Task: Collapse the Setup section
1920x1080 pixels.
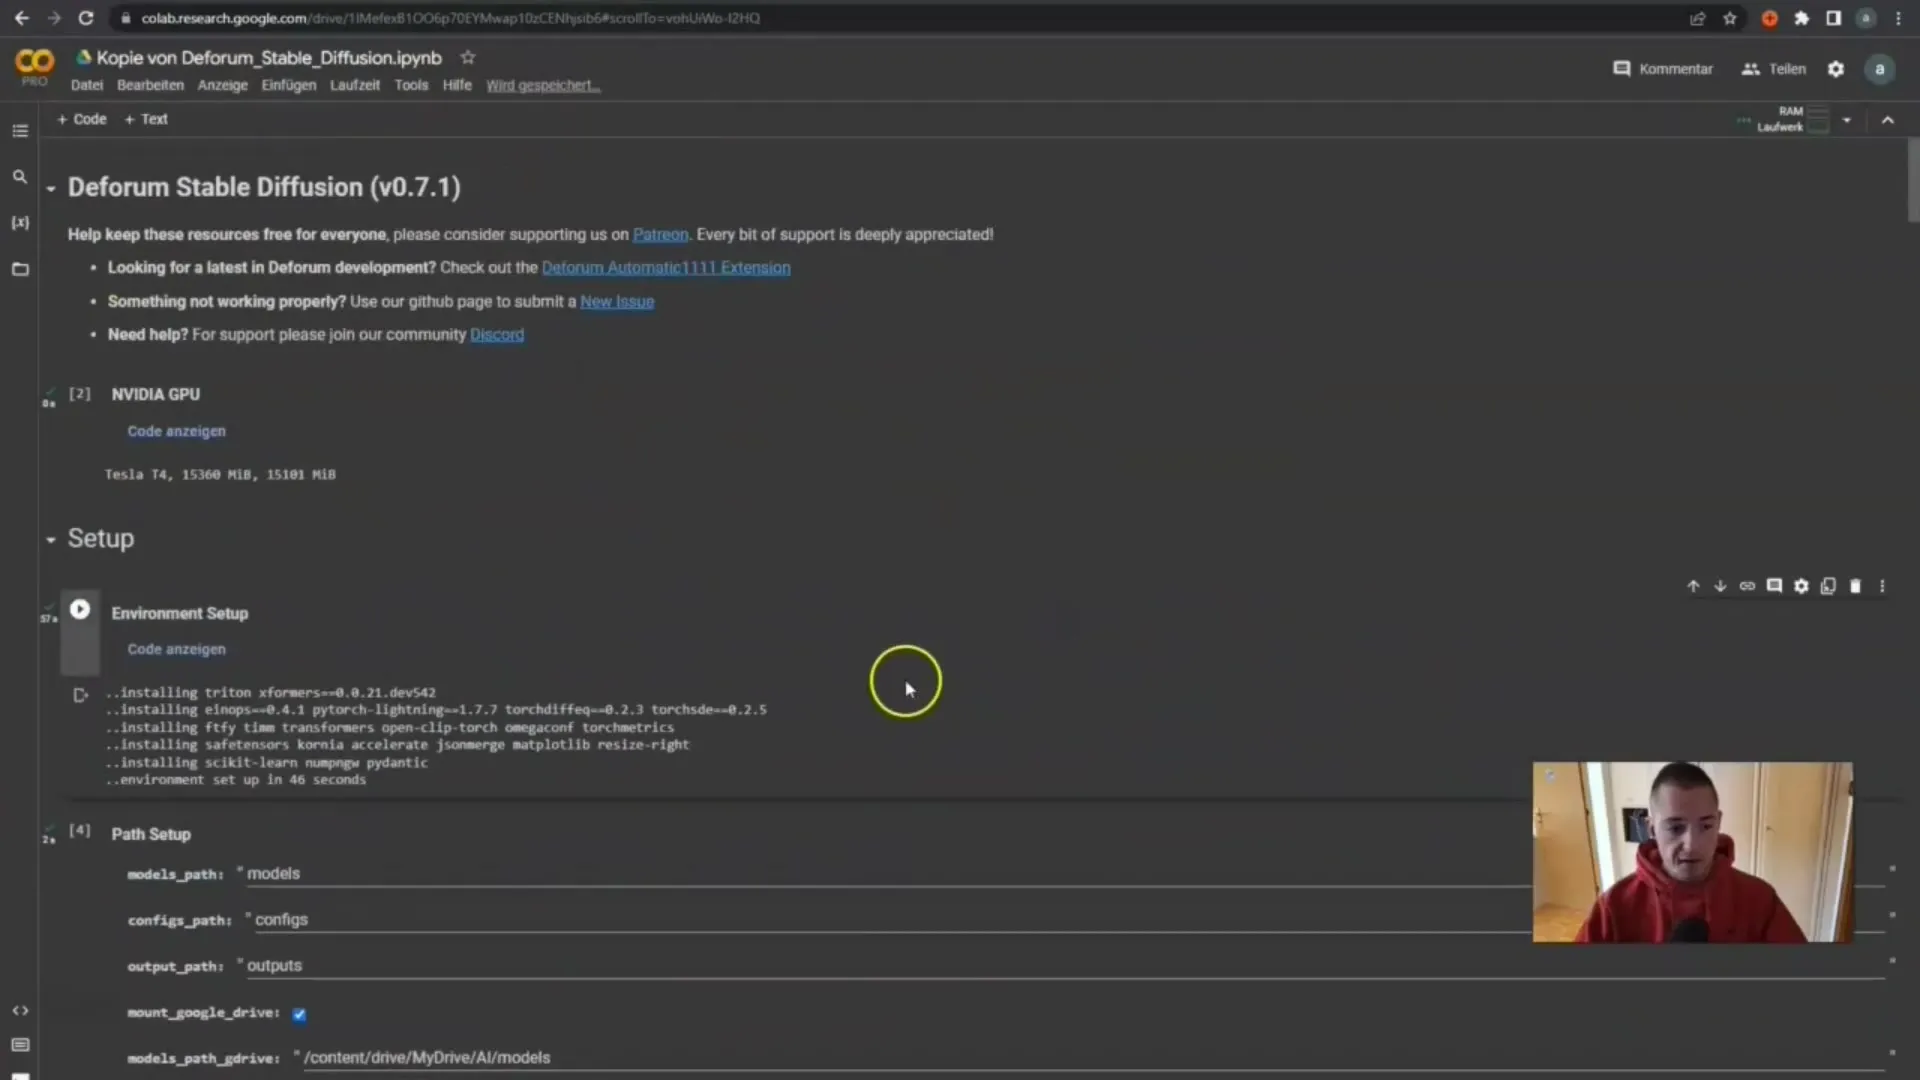Action: click(x=51, y=540)
